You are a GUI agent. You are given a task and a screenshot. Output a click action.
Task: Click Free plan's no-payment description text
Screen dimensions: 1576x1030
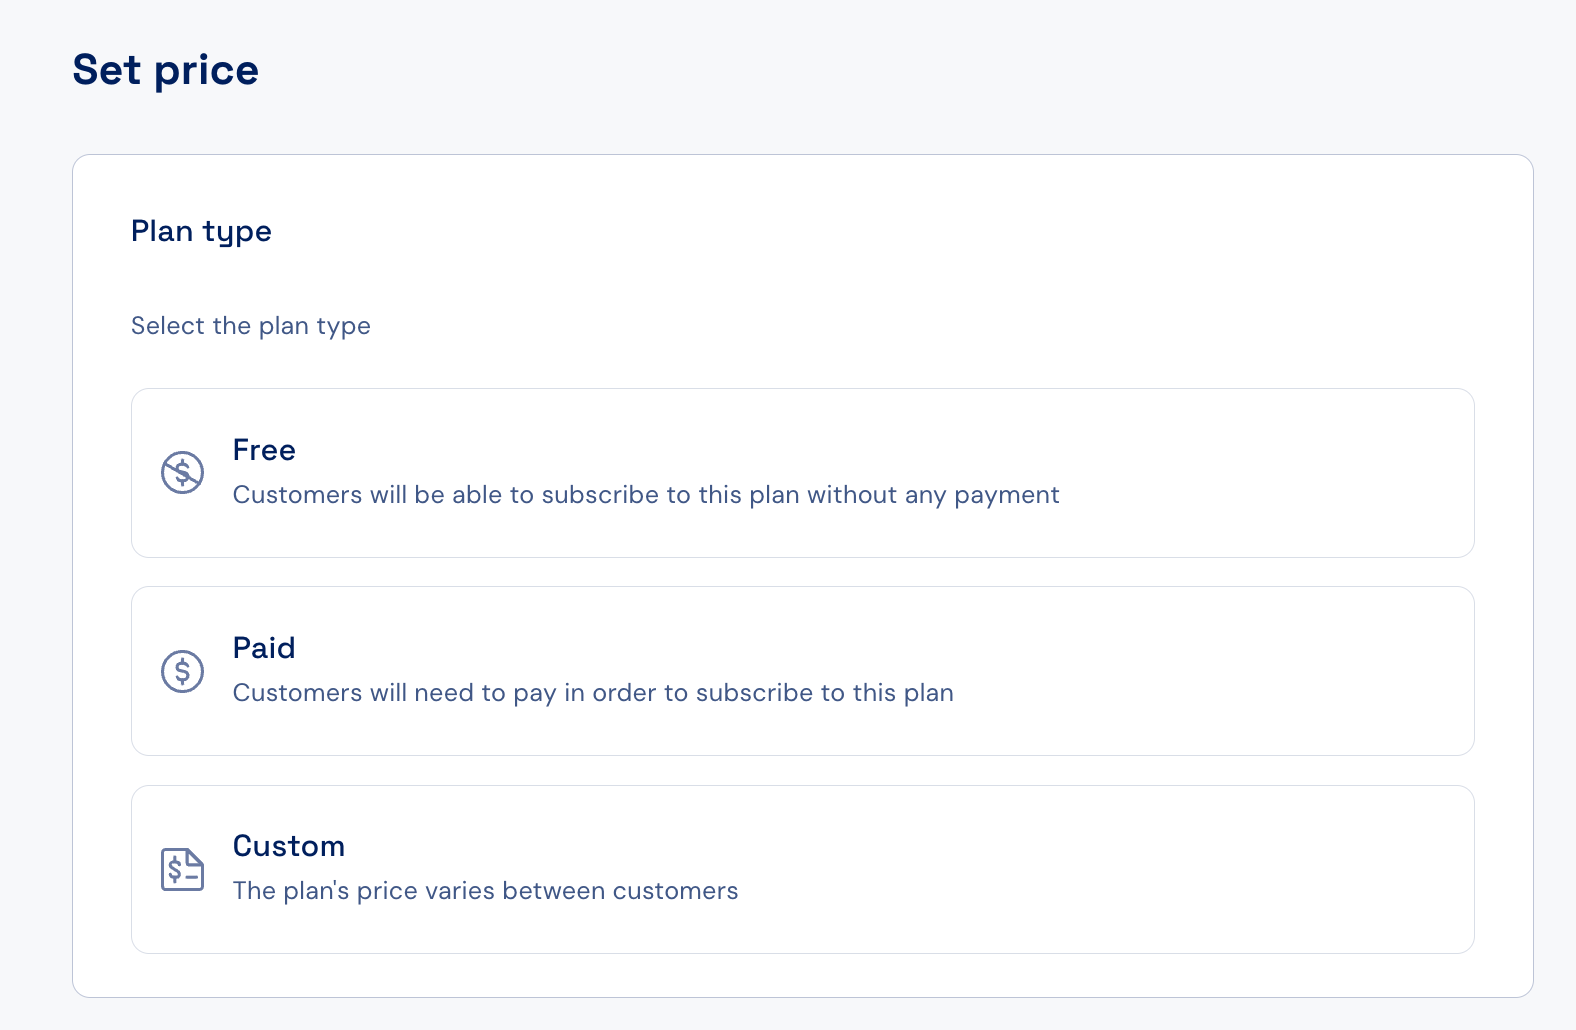pyautogui.click(x=646, y=495)
